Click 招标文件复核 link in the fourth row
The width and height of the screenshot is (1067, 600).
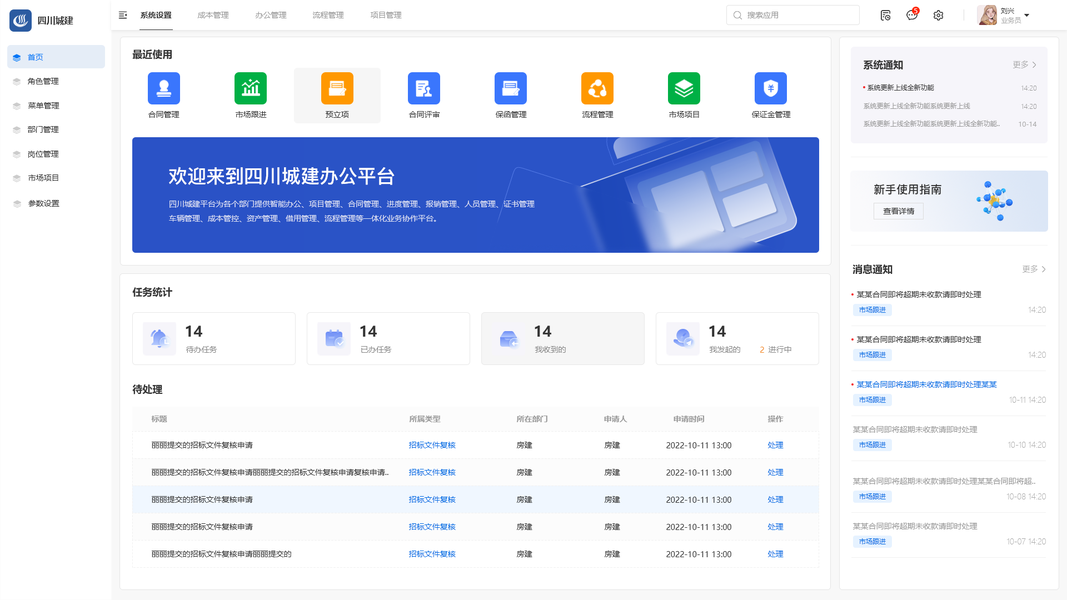point(432,527)
